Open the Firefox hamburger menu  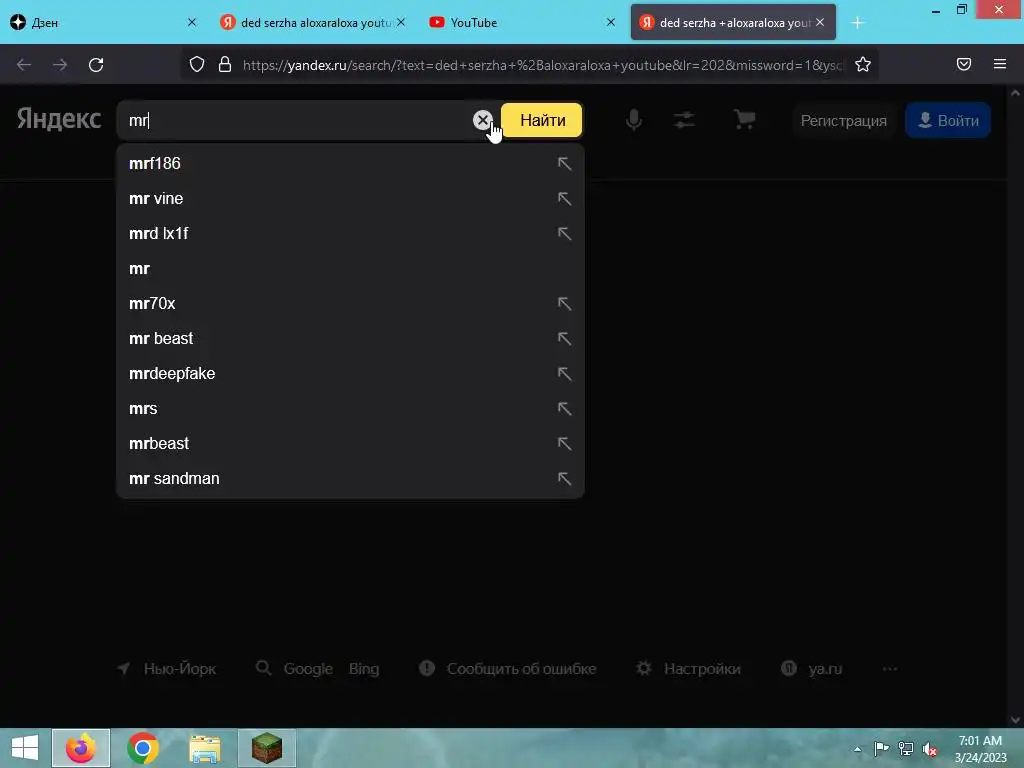1000,64
